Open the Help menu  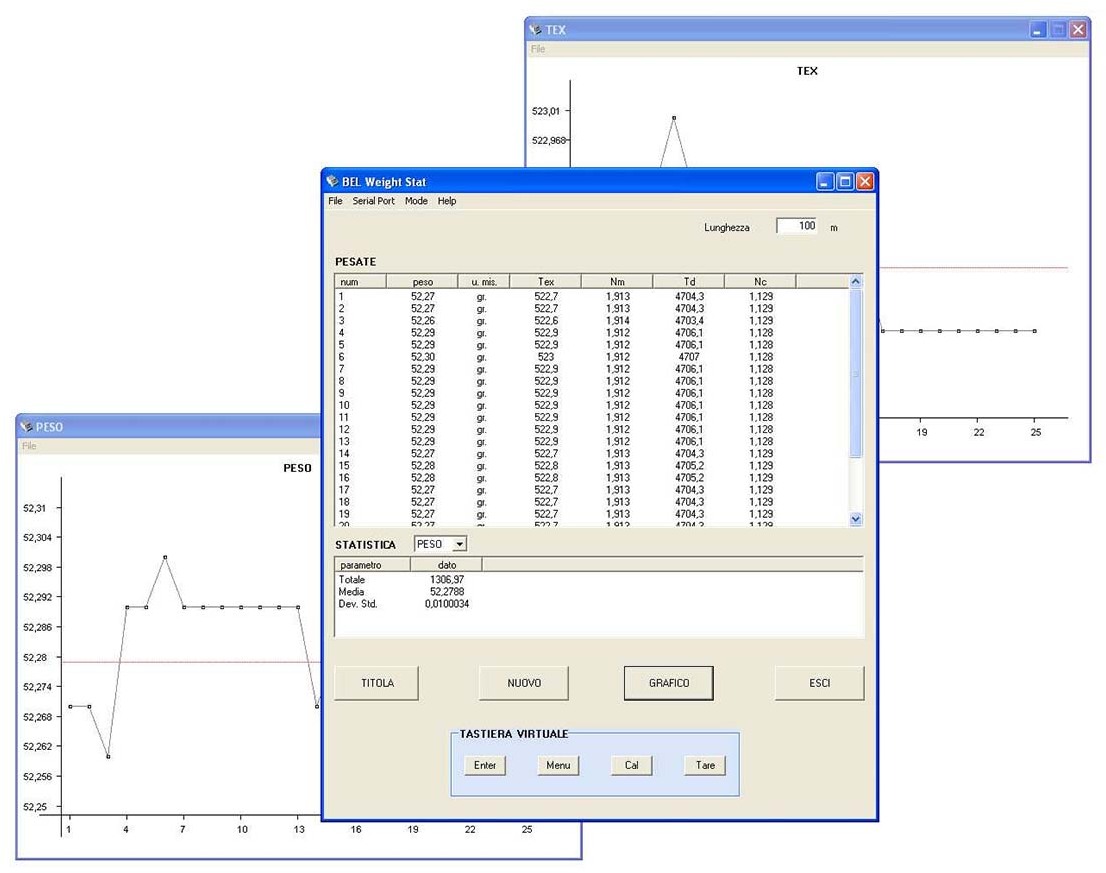446,201
